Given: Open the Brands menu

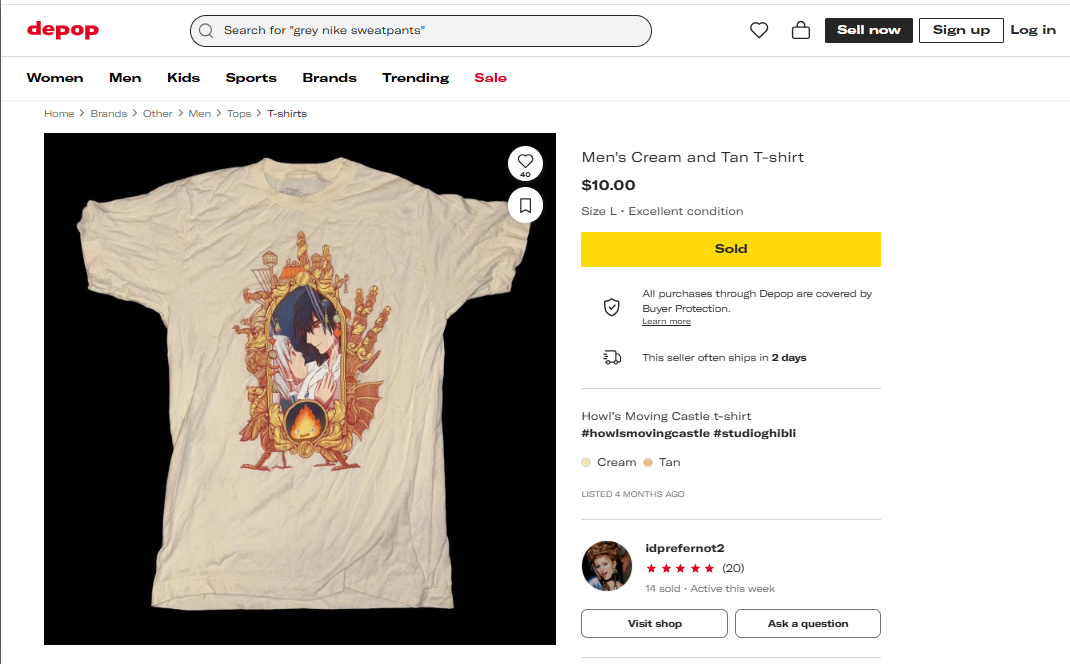Looking at the screenshot, I should click(x=329, y=77).
